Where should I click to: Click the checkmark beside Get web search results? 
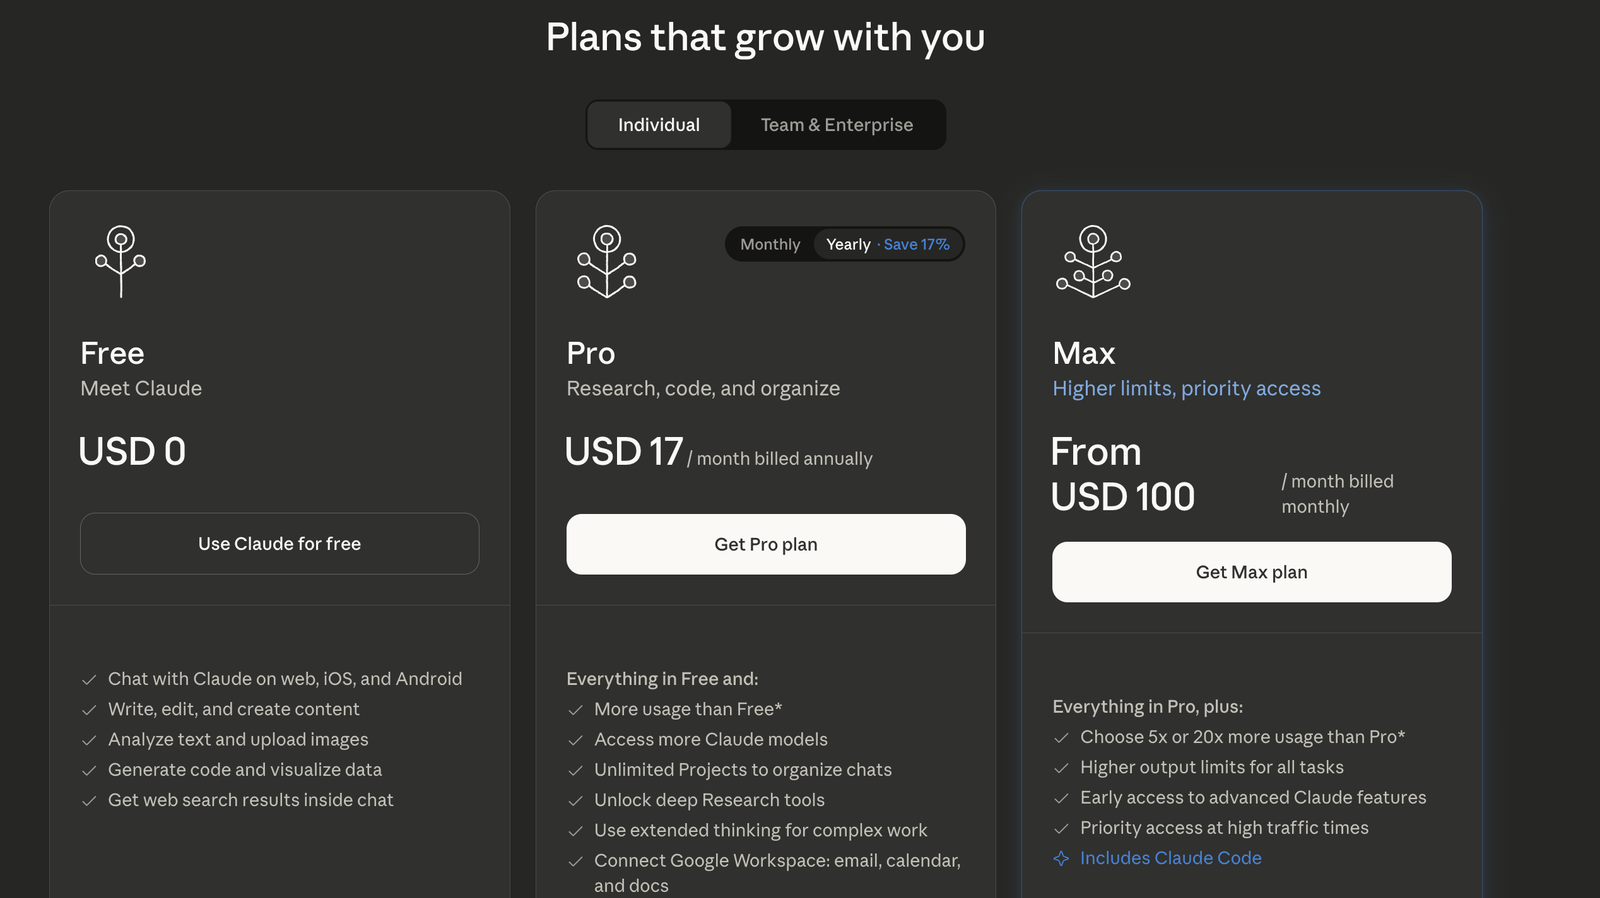point(89,801)
